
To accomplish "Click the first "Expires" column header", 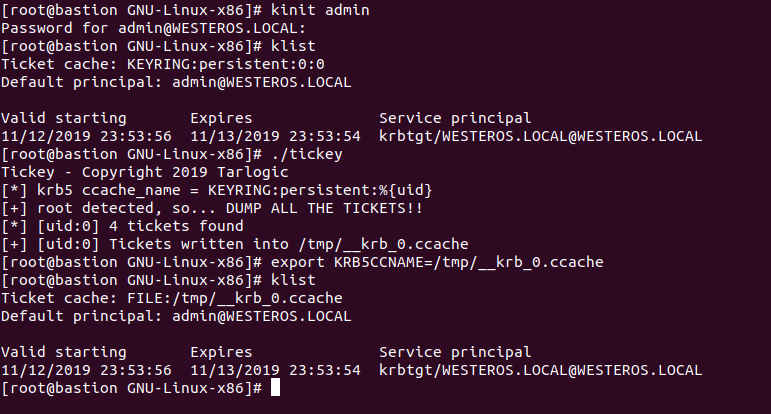I will pos(220,118).
